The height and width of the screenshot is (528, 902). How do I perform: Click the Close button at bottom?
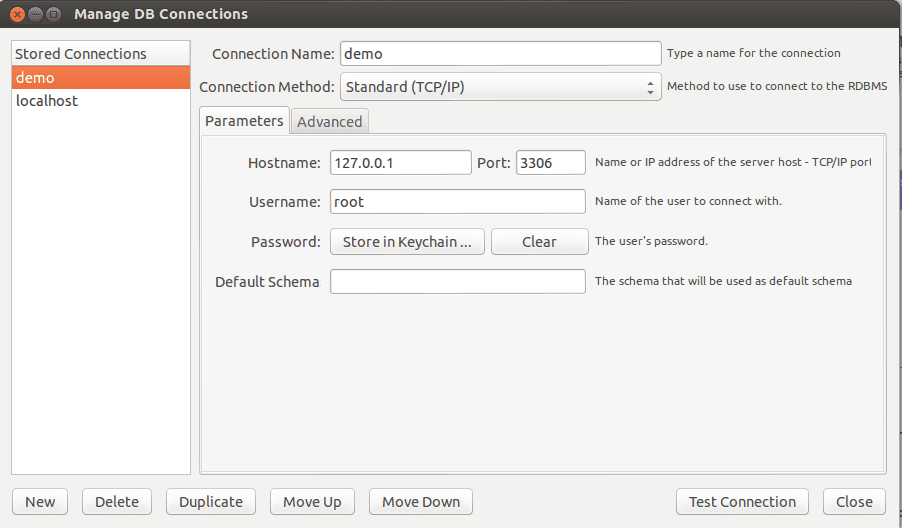(x=854, y=502)
